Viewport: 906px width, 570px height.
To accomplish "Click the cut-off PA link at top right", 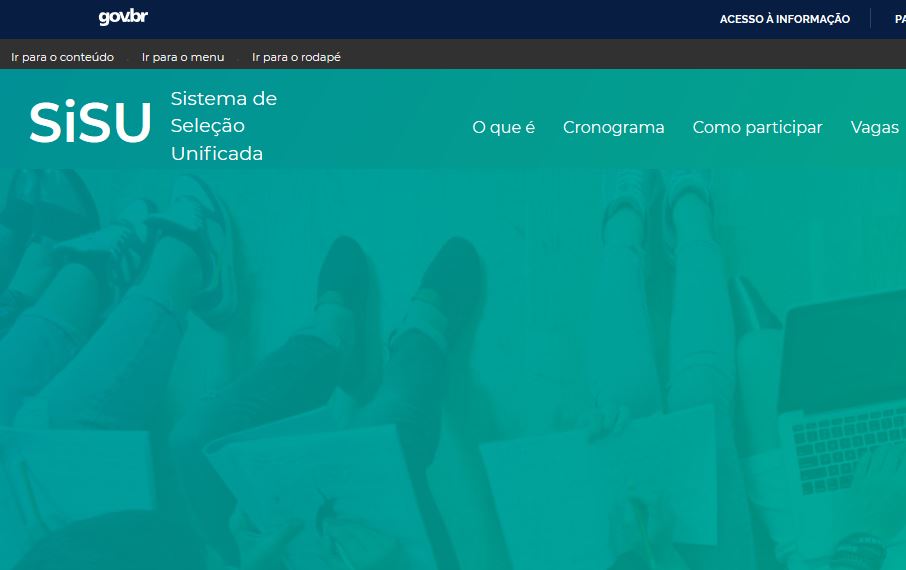I will point(899,19).
